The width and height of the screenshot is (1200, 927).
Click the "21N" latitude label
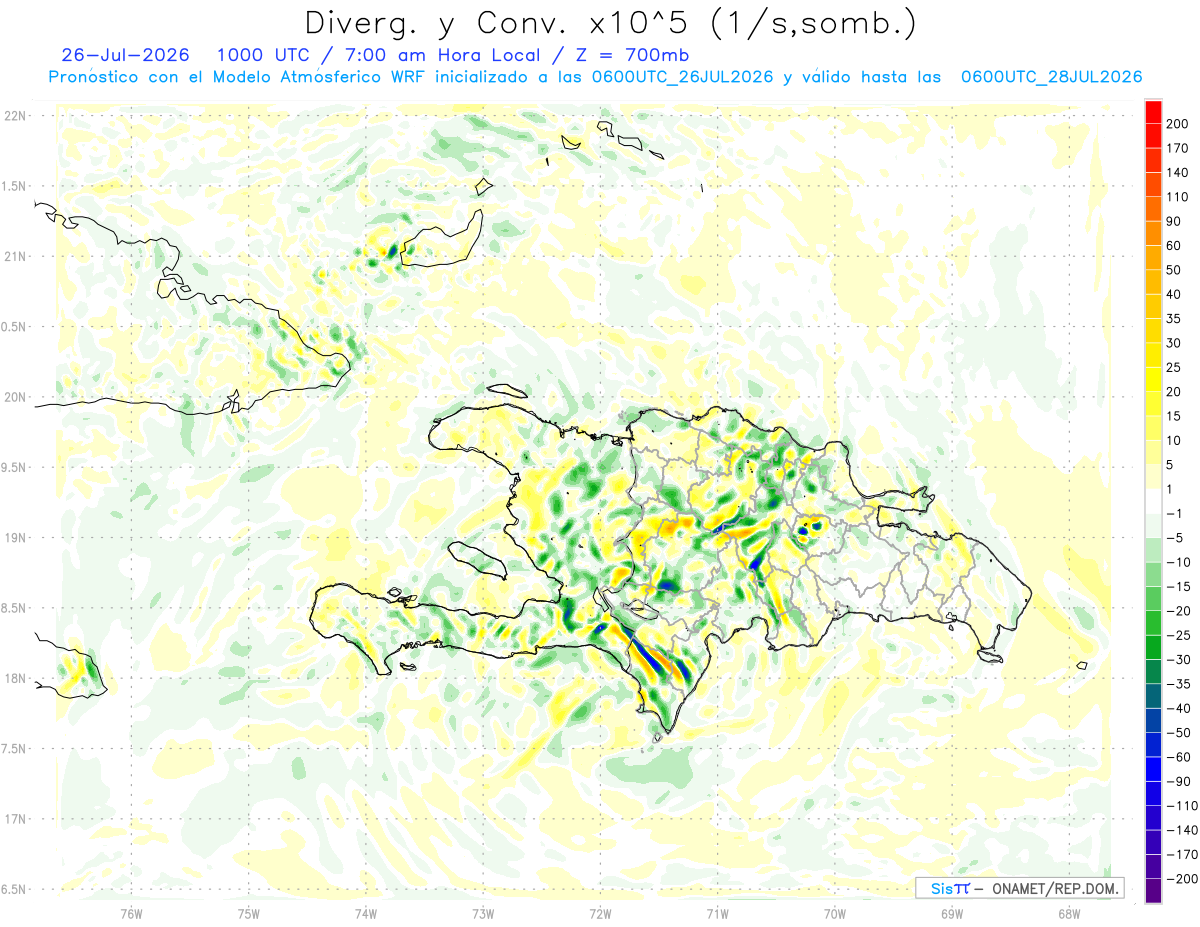click(14, 256)
